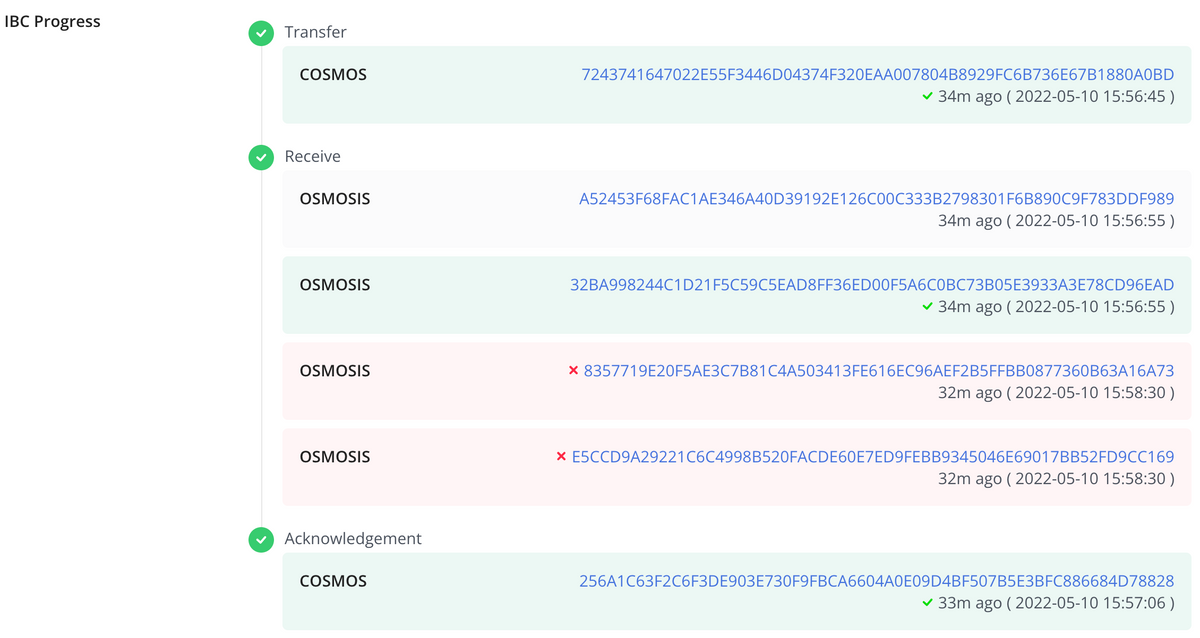Viewport: 1200px width, 638px height.
Task: Click the Transfer step label
Action: (316, 32)
